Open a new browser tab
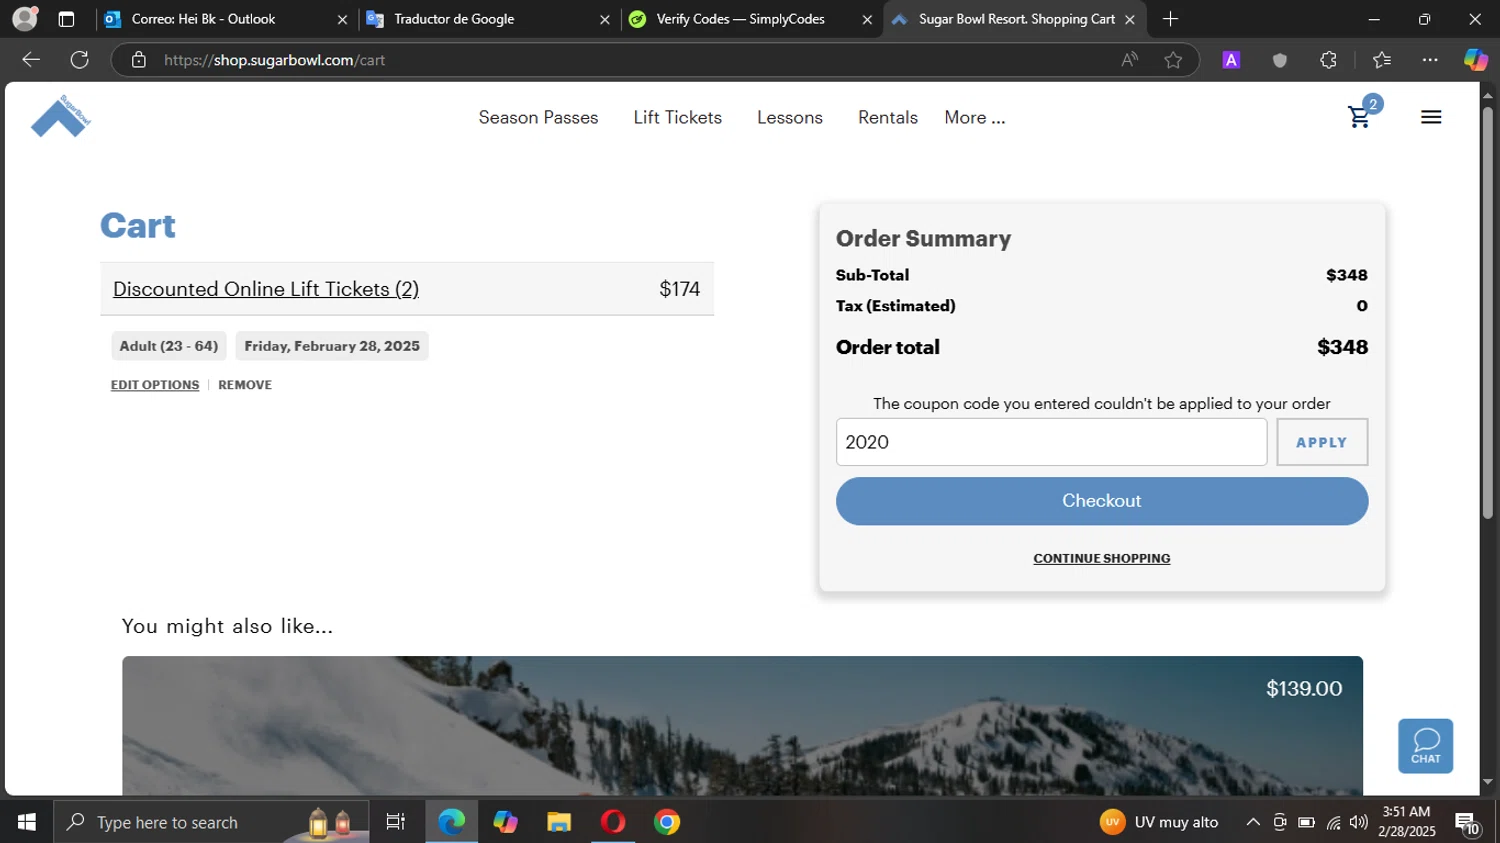 click(x=1170, y=19)
